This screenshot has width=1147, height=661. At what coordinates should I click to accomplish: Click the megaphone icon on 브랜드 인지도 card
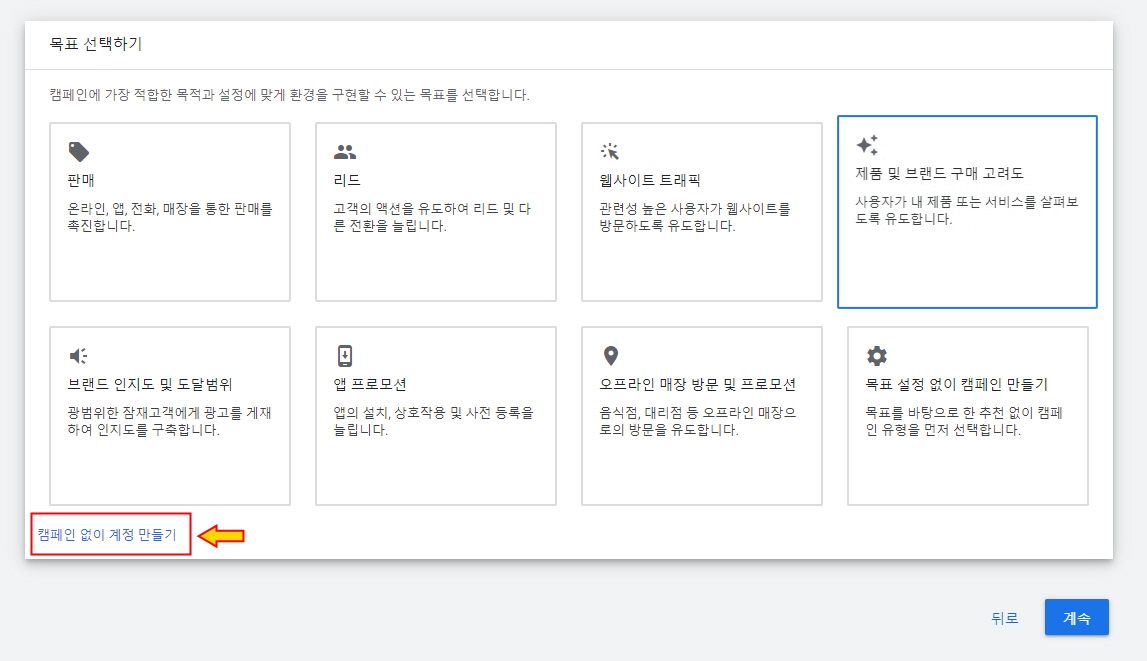78,355
